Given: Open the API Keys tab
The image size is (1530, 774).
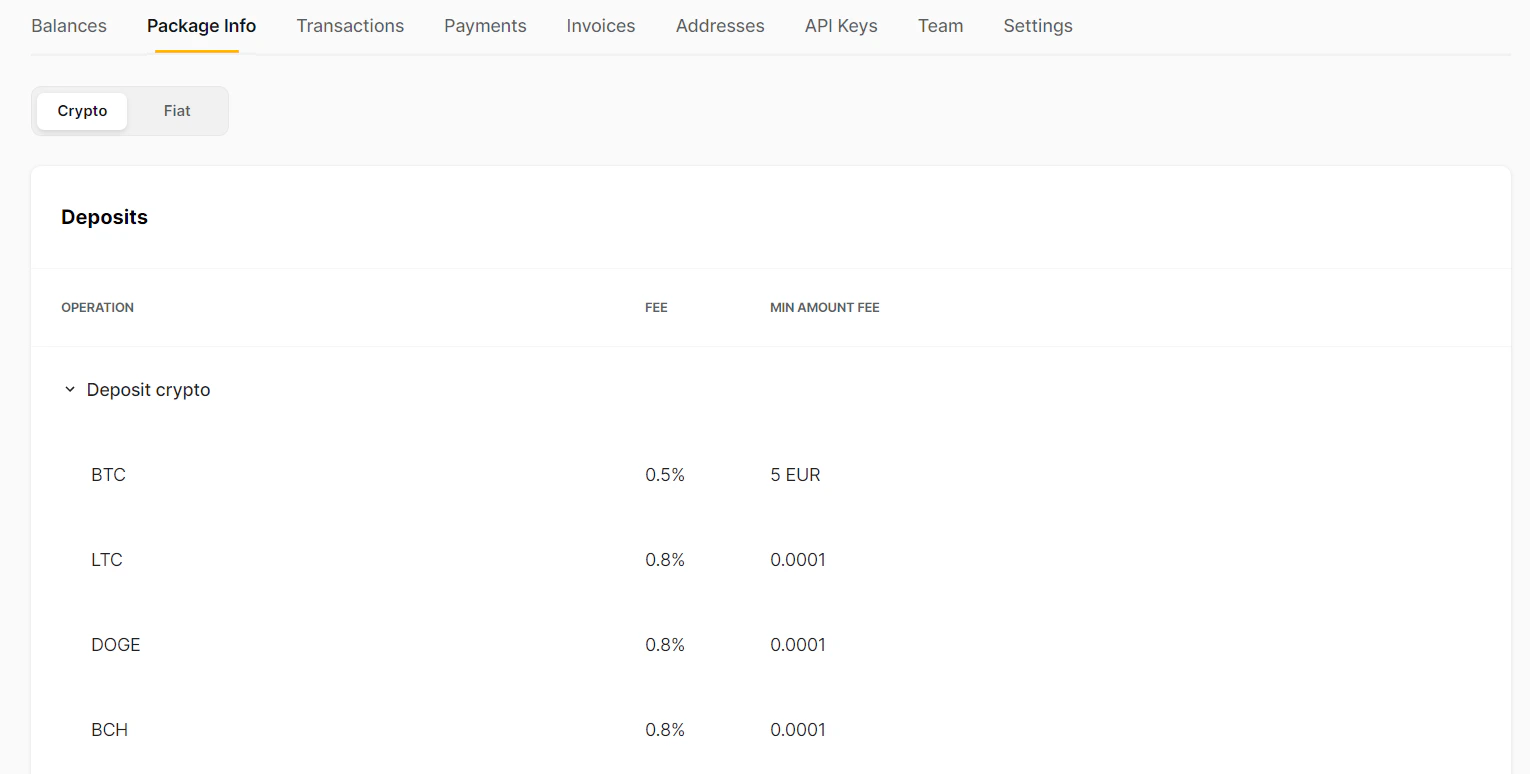Looking at the screenshot, I should click(x=841, y=26).
